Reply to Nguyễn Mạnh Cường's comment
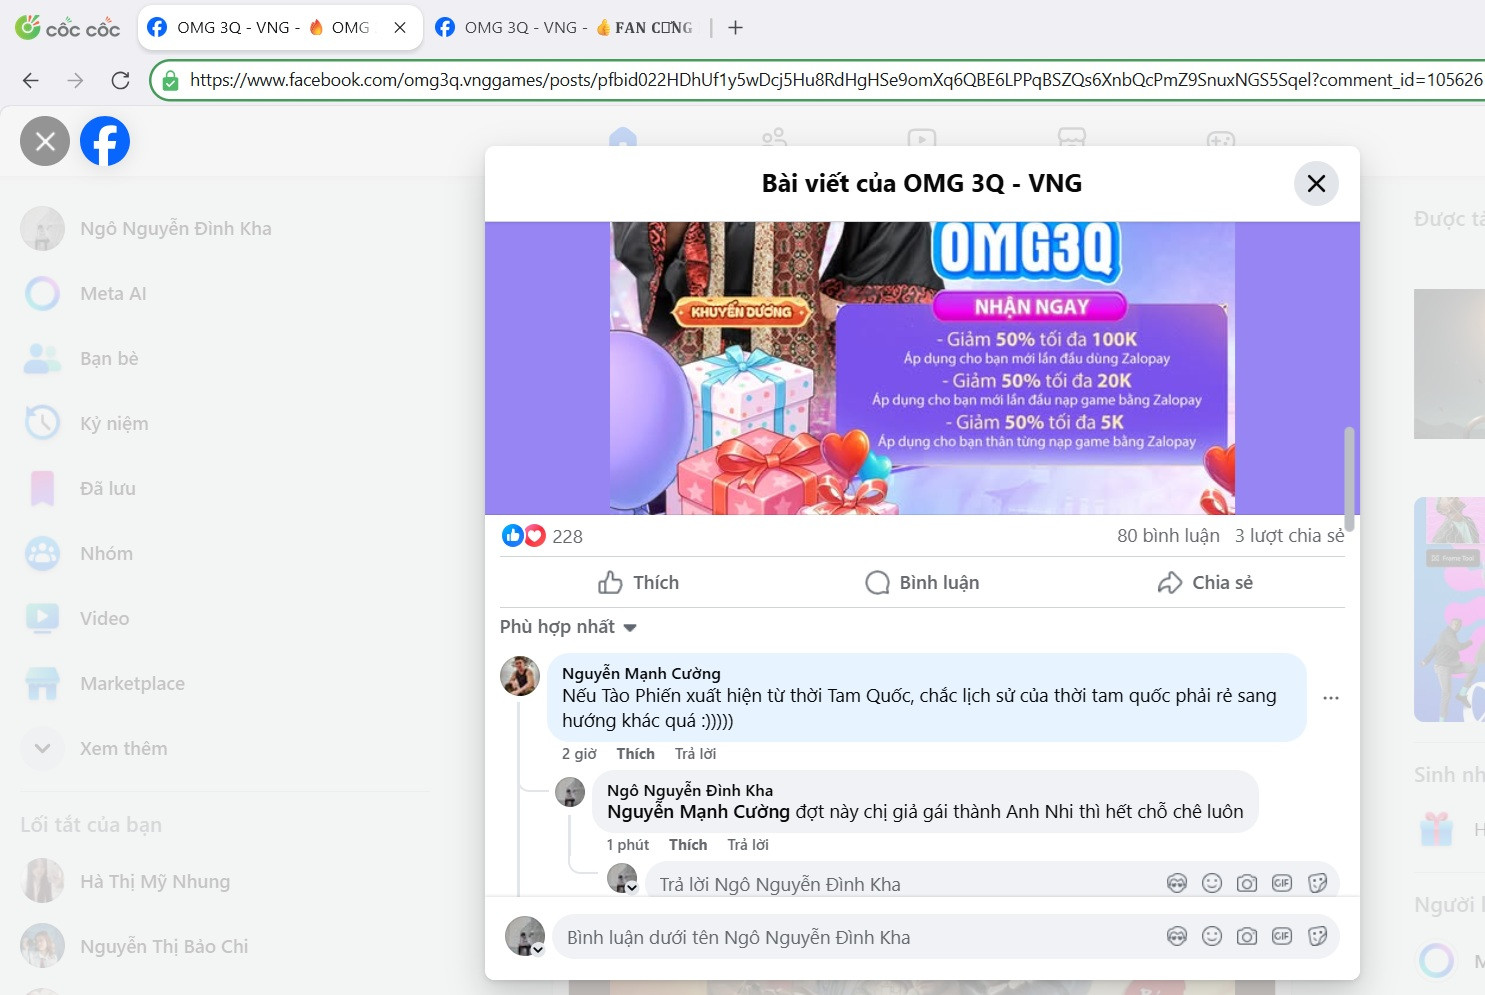Screen dimensions: 1485x995 [x=695, y=754]
